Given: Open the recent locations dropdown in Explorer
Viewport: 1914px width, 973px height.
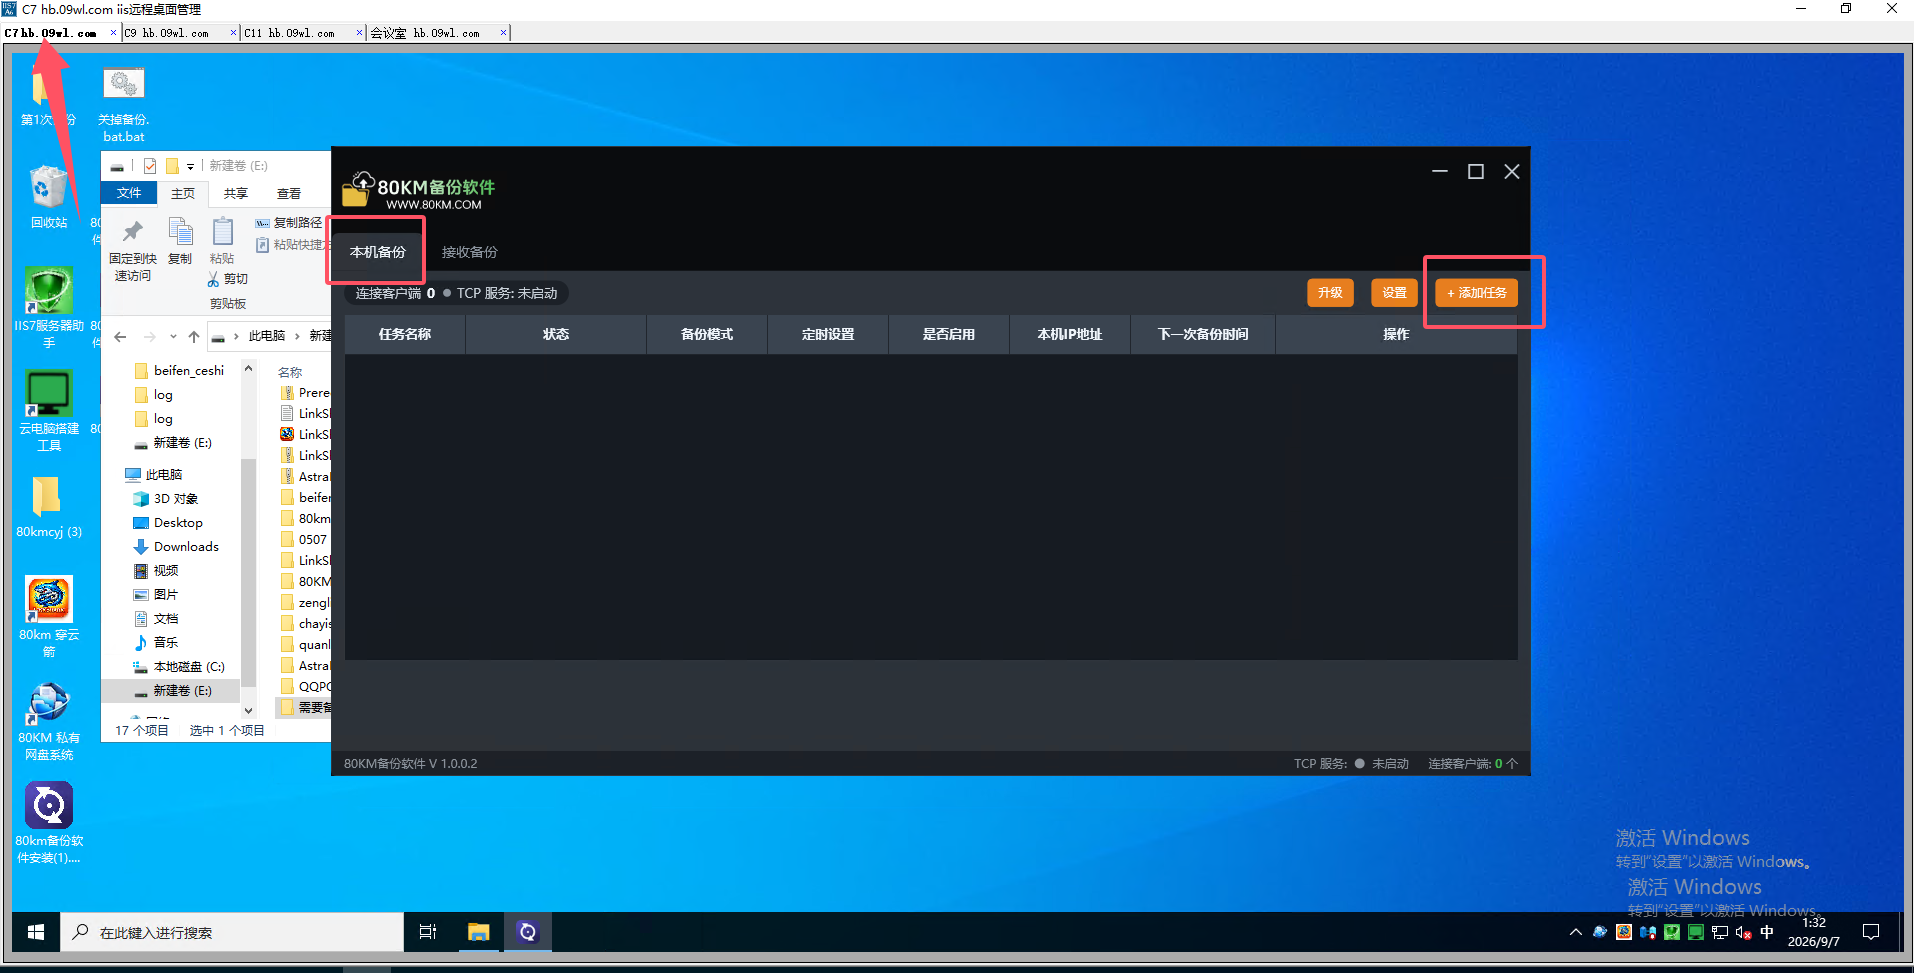Looking at the screenshot, I should (173, 336).
